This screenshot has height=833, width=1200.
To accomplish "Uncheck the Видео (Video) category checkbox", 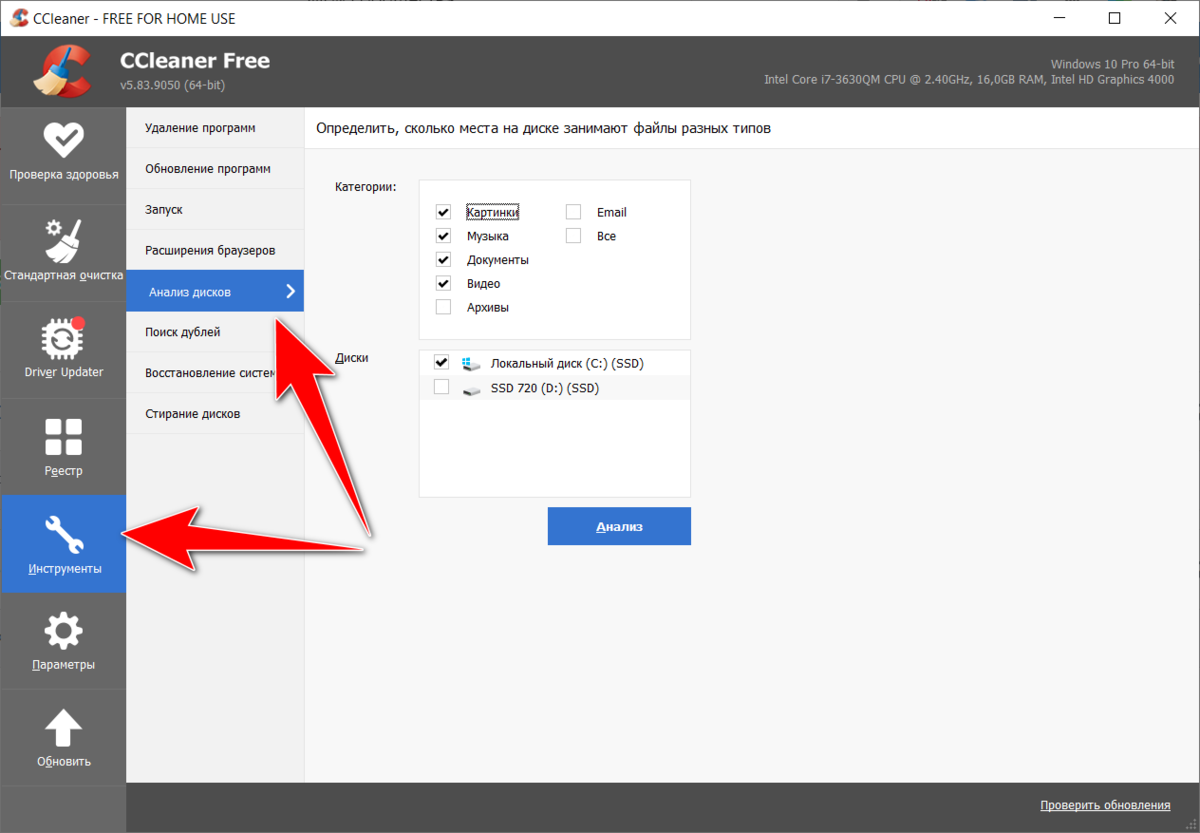I will pos(443,284).
